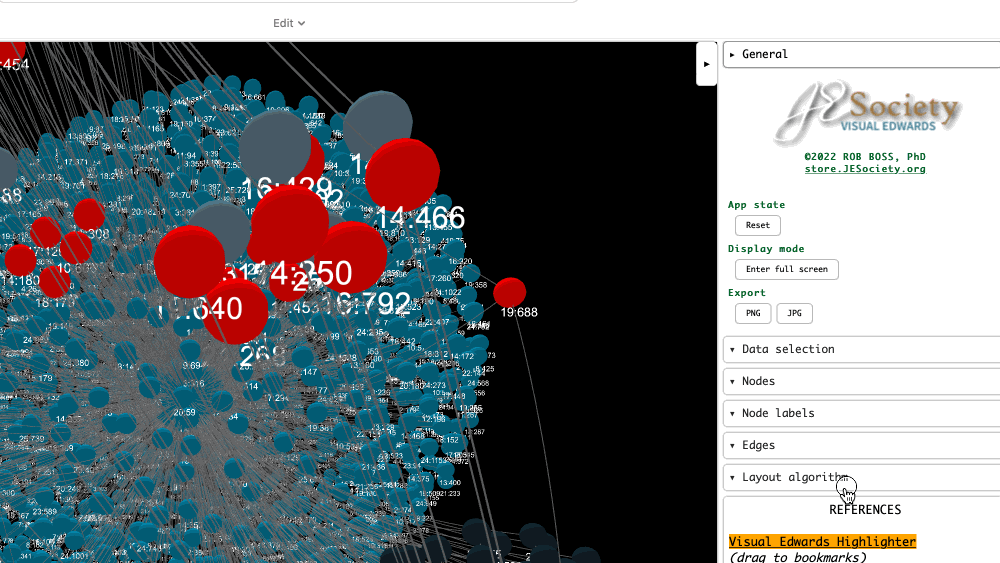Export the graph as JPG
The image size is (1000, 563).
pyautogui.click(x=794, y=313)
